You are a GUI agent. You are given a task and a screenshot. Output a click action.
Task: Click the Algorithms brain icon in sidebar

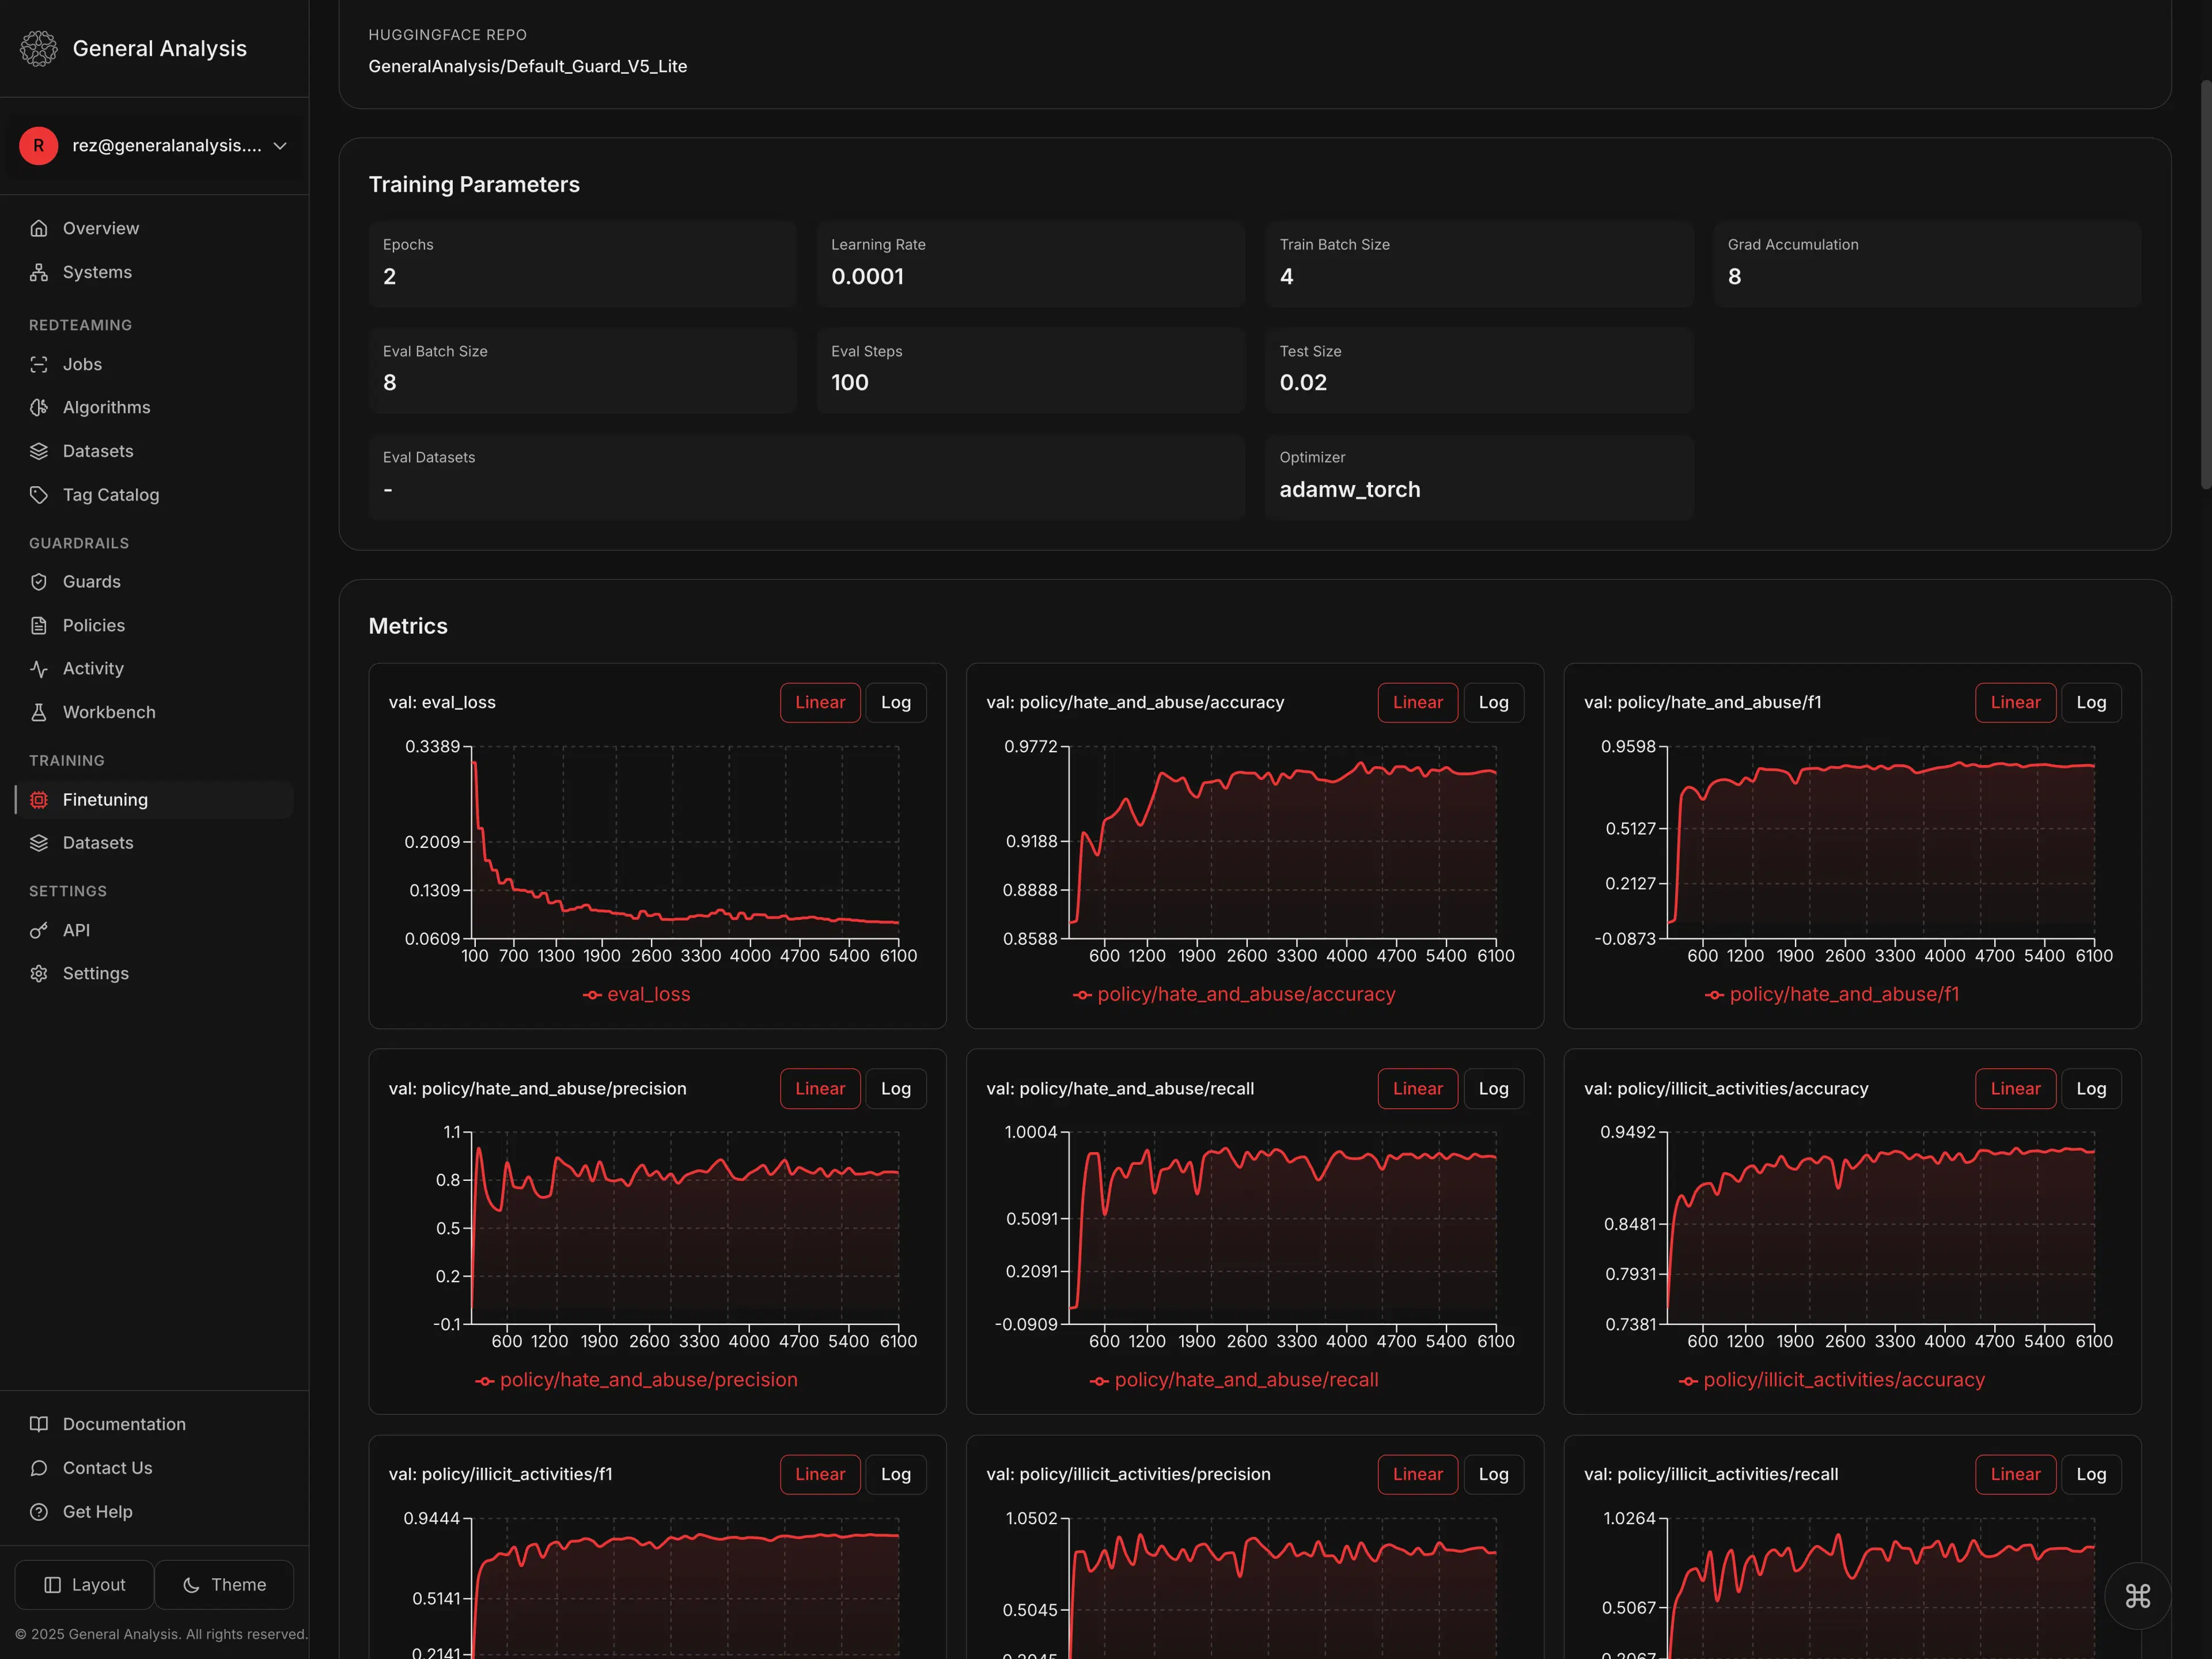[39, 407]
